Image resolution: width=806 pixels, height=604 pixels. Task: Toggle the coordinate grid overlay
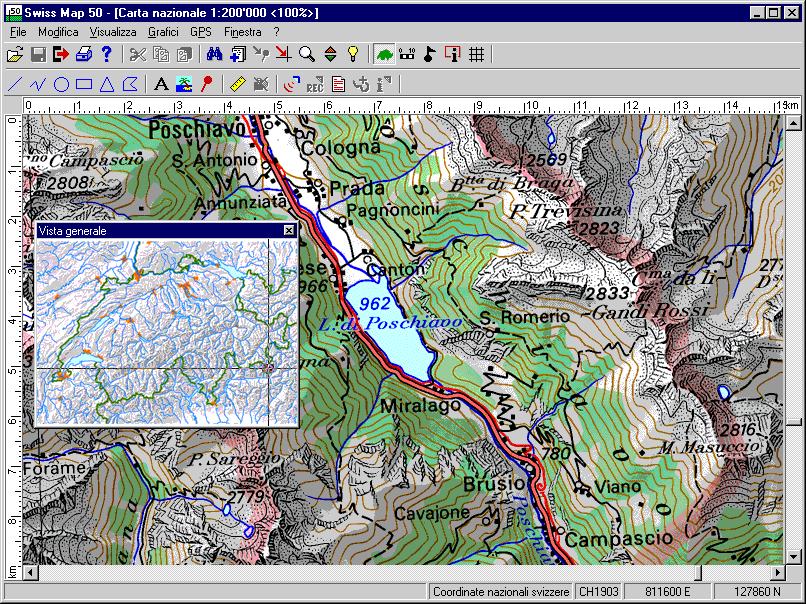476,54
